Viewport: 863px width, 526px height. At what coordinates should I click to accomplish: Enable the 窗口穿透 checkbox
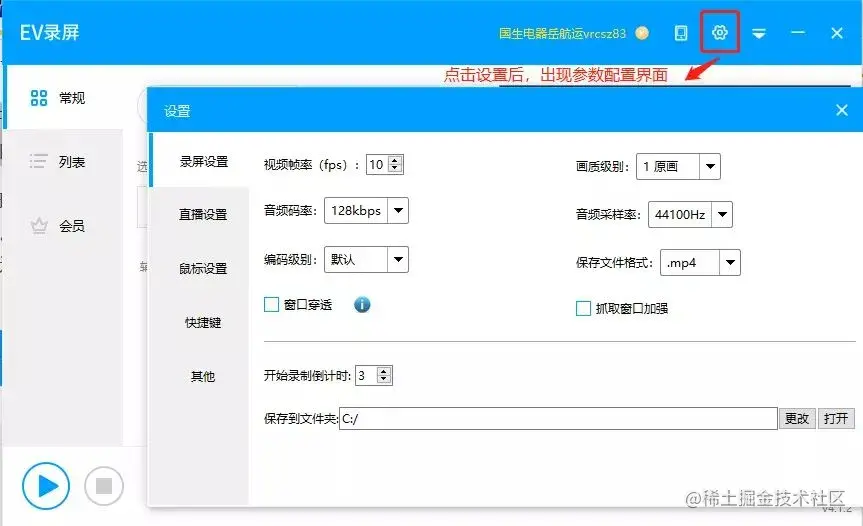pos(271,304)
